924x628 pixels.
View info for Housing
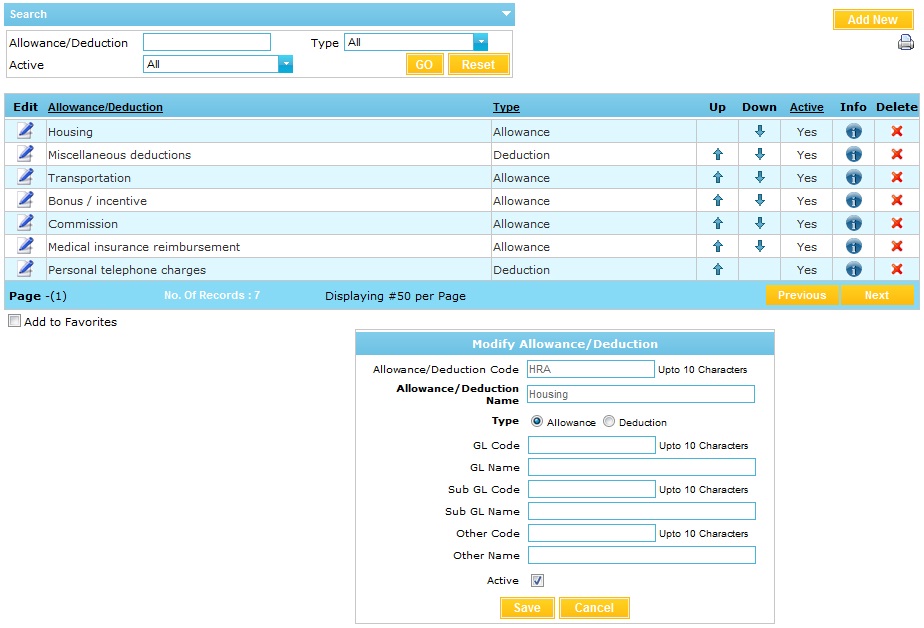click(853, 131)
